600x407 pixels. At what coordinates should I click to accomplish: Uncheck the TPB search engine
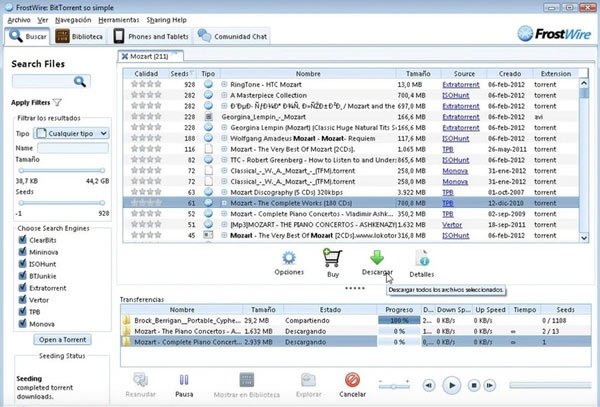tap(22, 311)
